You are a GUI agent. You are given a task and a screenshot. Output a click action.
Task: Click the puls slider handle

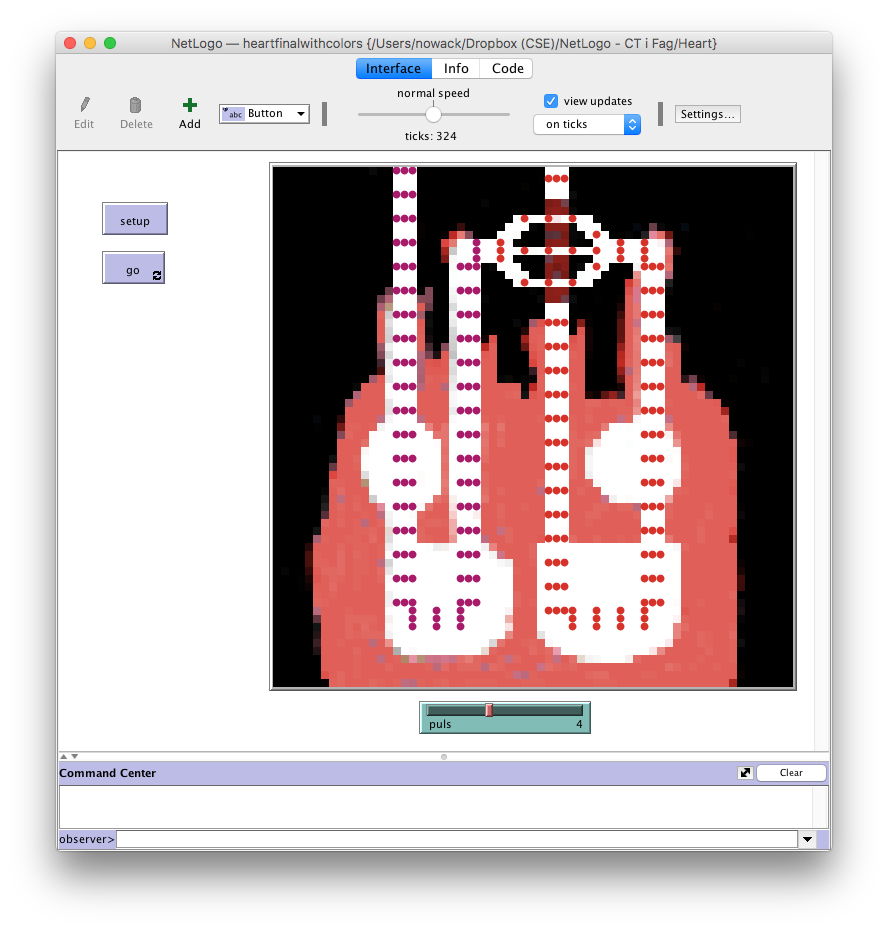[x=489, y=710]
